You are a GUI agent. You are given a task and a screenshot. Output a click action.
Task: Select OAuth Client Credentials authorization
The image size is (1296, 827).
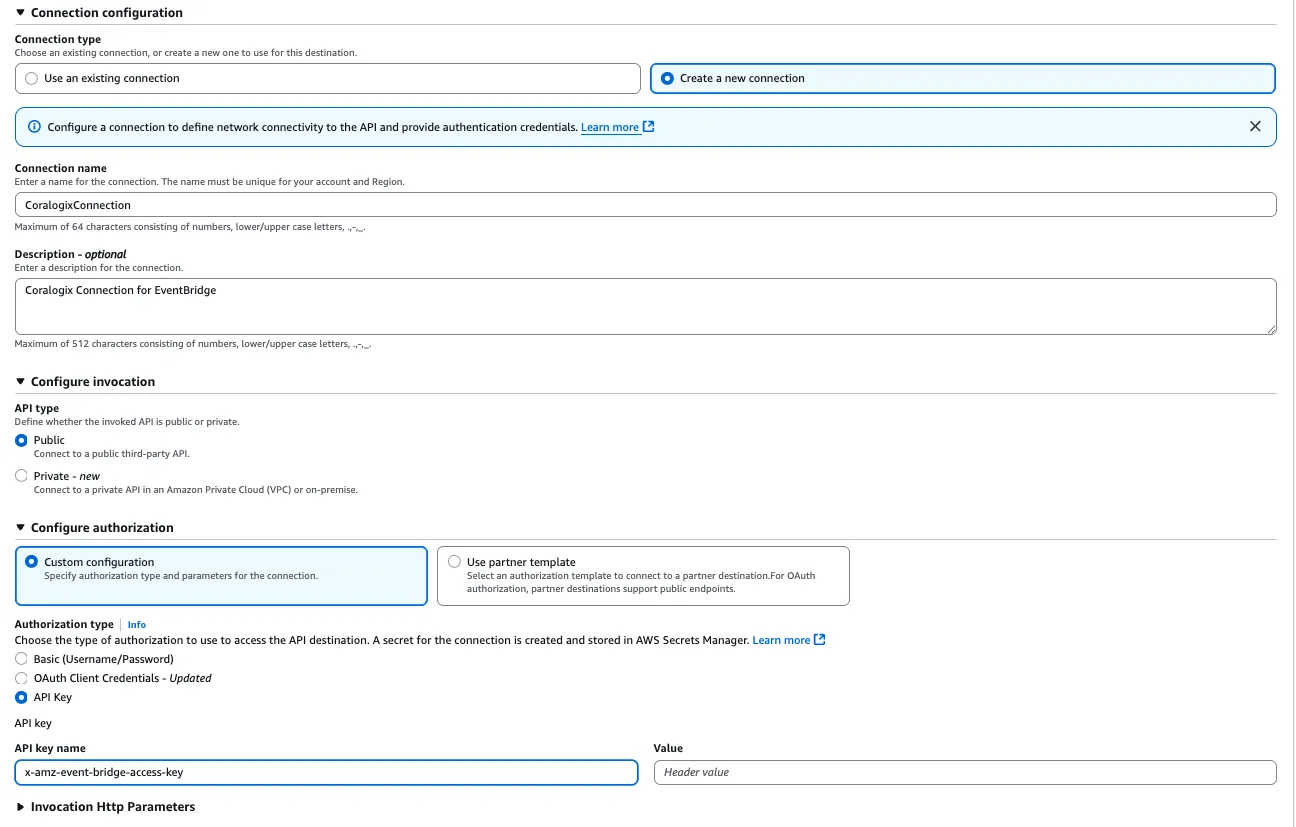coord(21,678)
